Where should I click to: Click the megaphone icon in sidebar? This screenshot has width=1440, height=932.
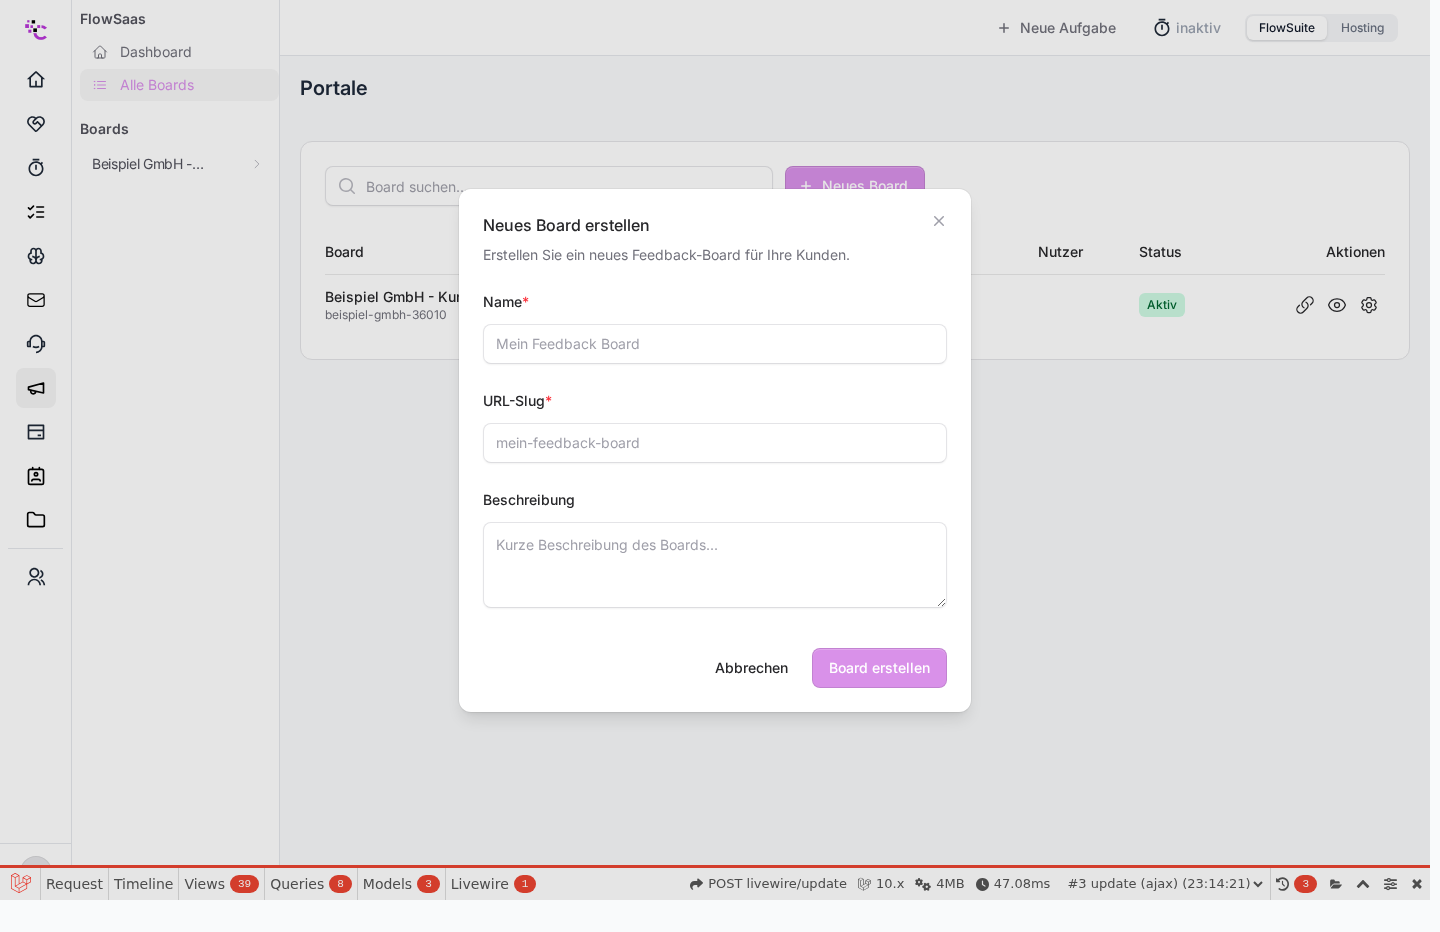coord(36,388)
